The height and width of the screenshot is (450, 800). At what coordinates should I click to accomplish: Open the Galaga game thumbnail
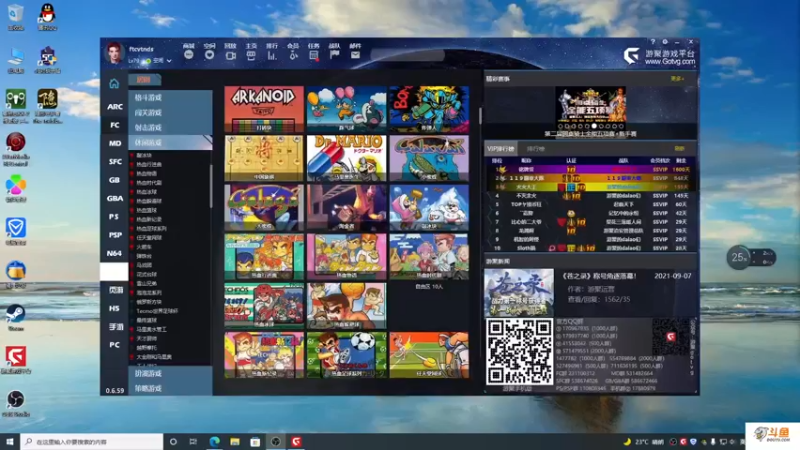coord(264,208)
